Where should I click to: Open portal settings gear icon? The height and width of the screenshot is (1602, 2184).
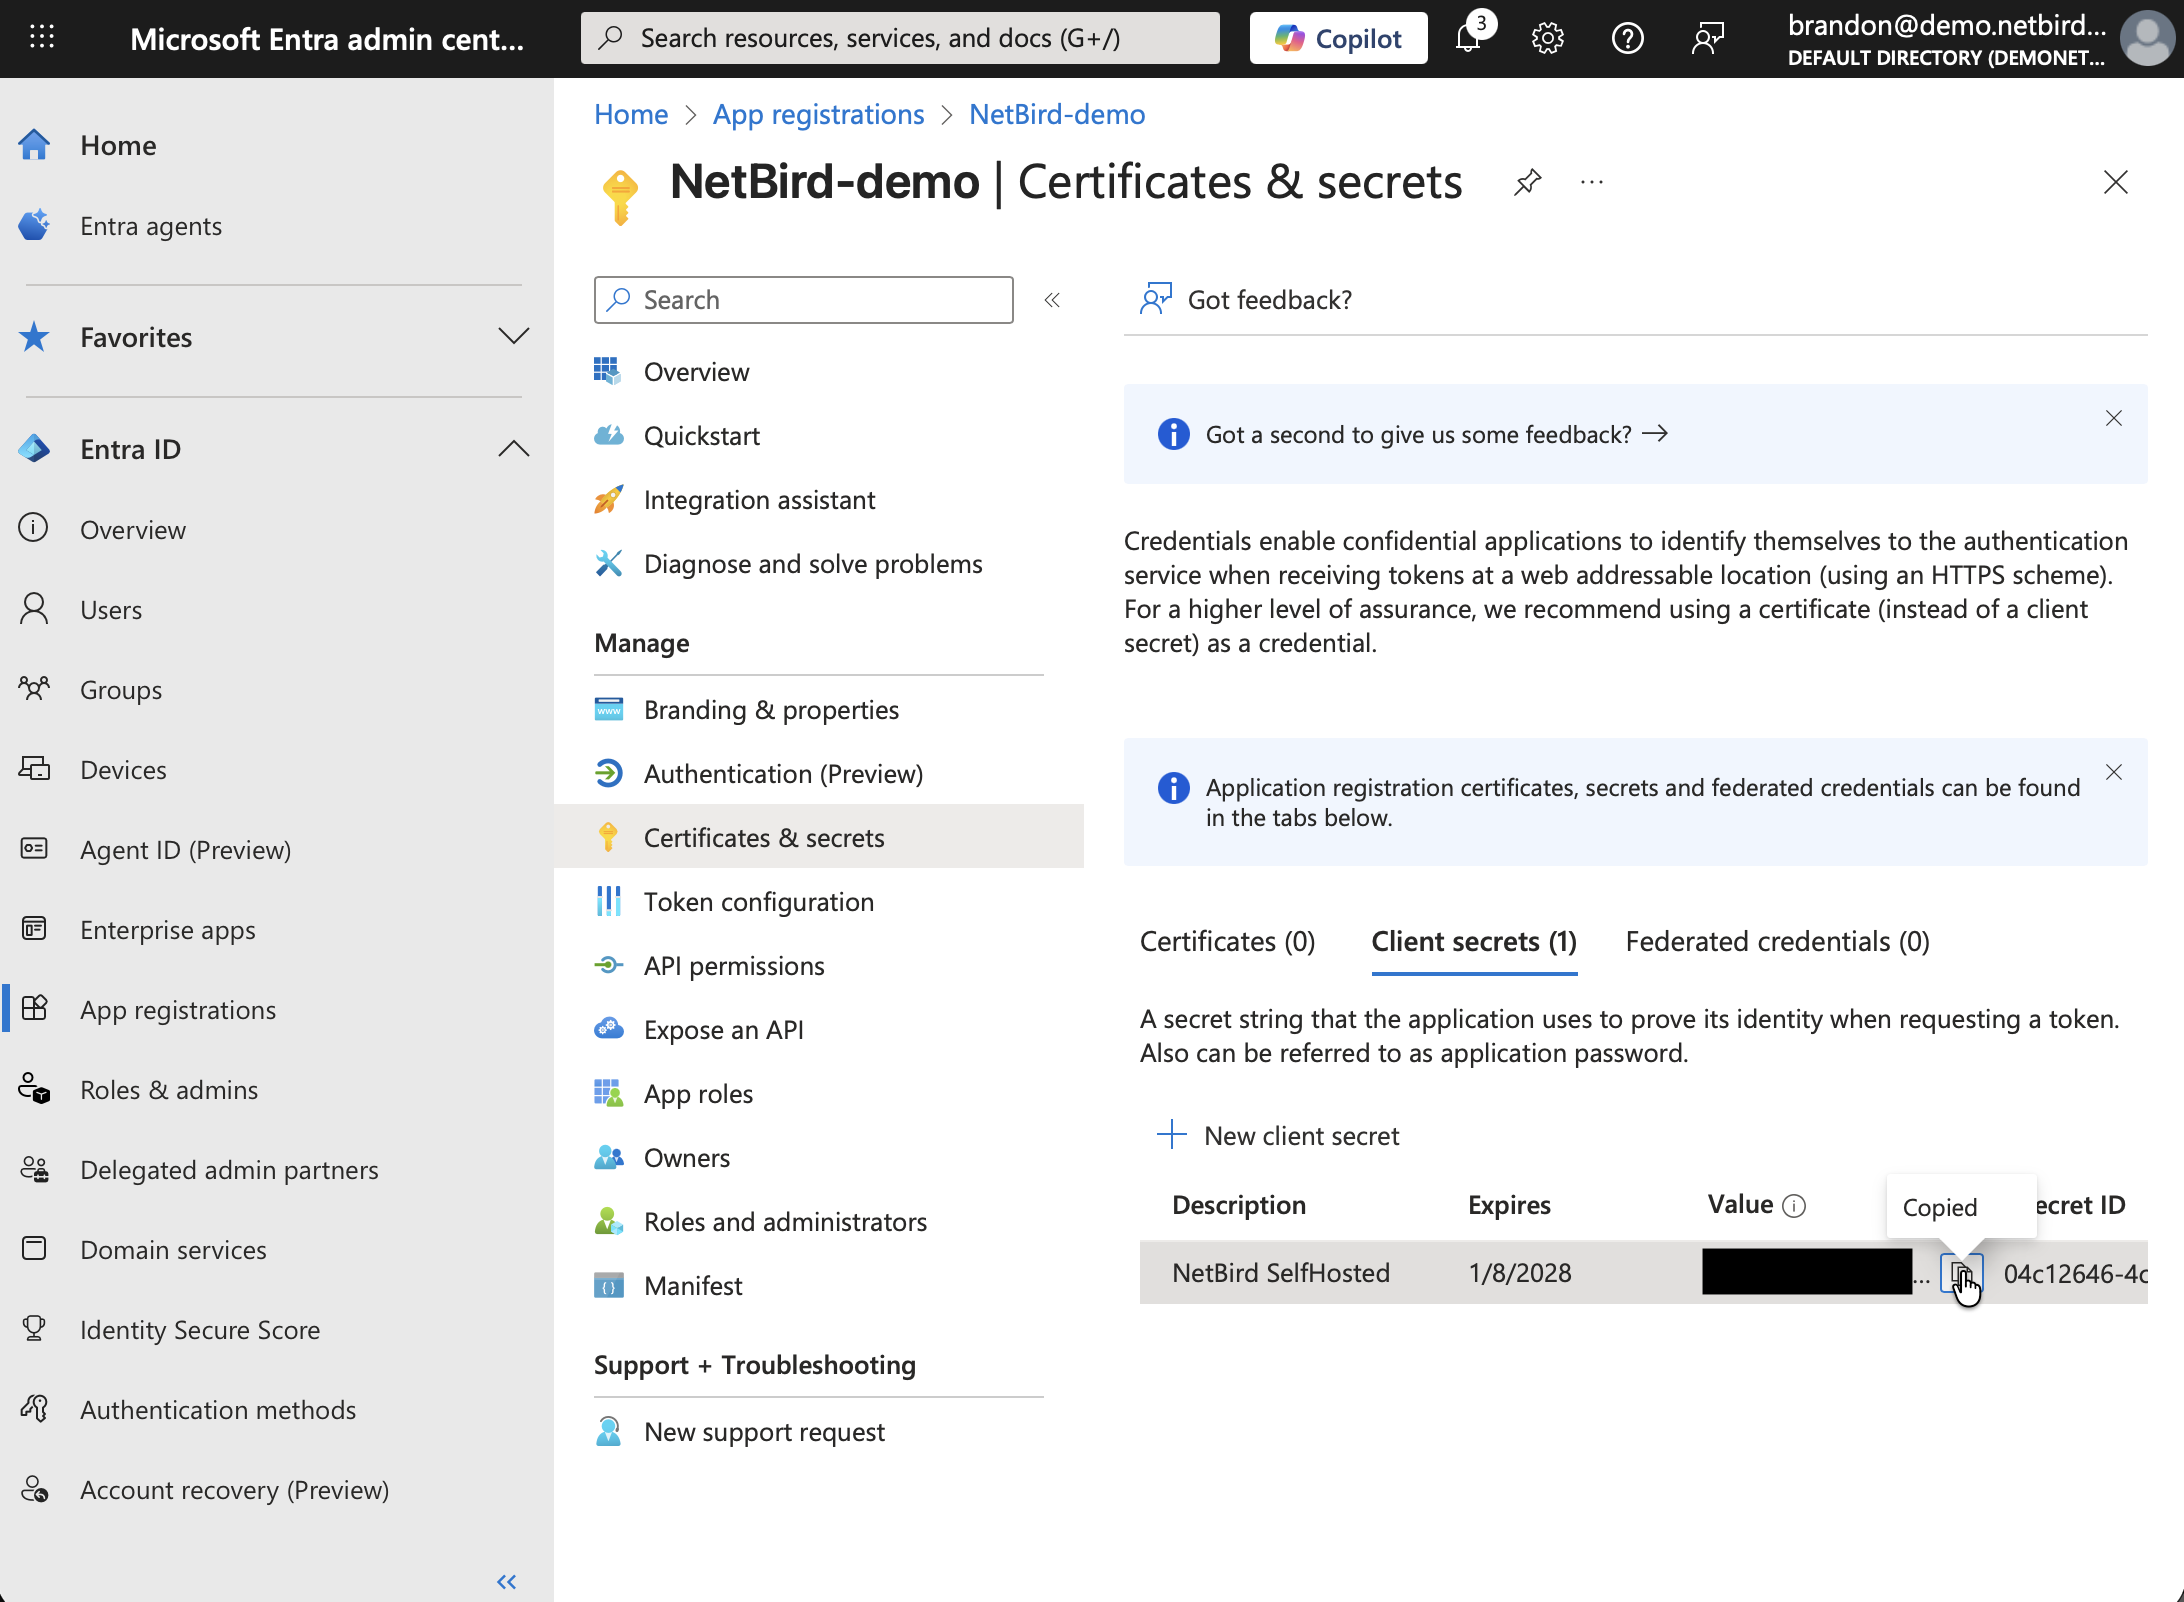(x=1547, y=39)
